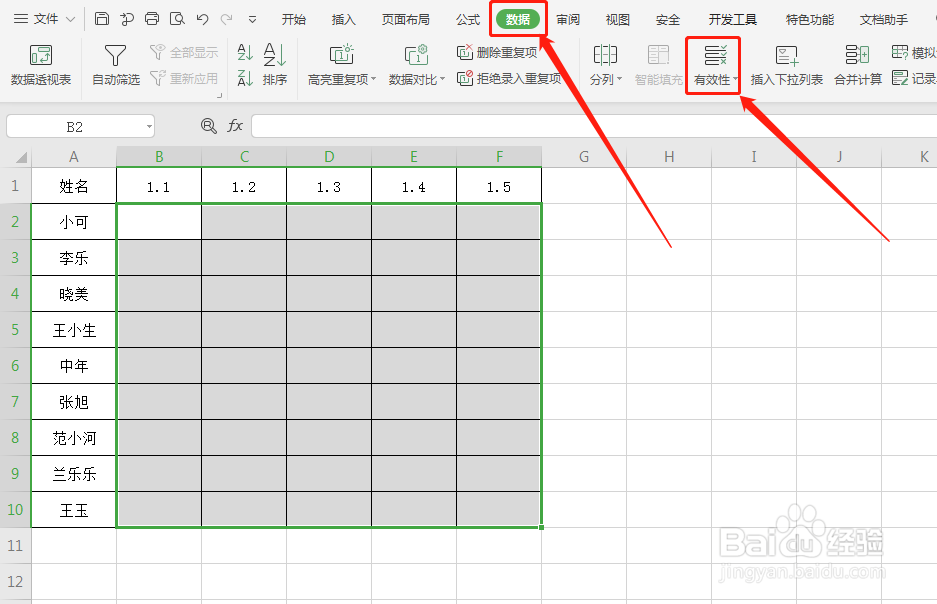Screen dimensions: 937x604
Task: Open the 文件 menu
Action: point(44,19)
